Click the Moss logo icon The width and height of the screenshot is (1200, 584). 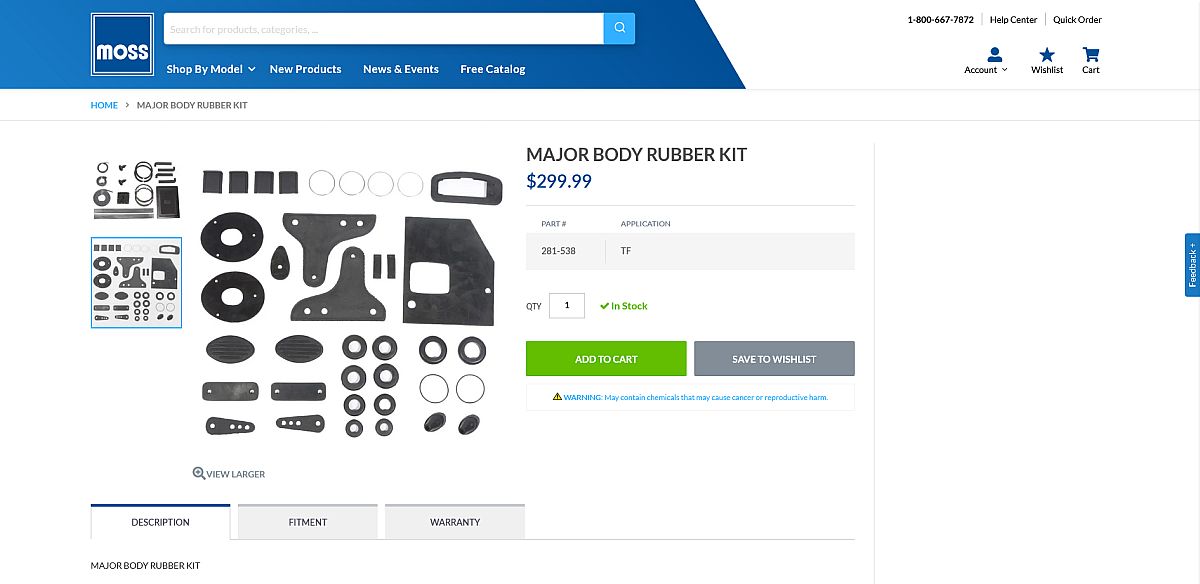pos(122,45)
